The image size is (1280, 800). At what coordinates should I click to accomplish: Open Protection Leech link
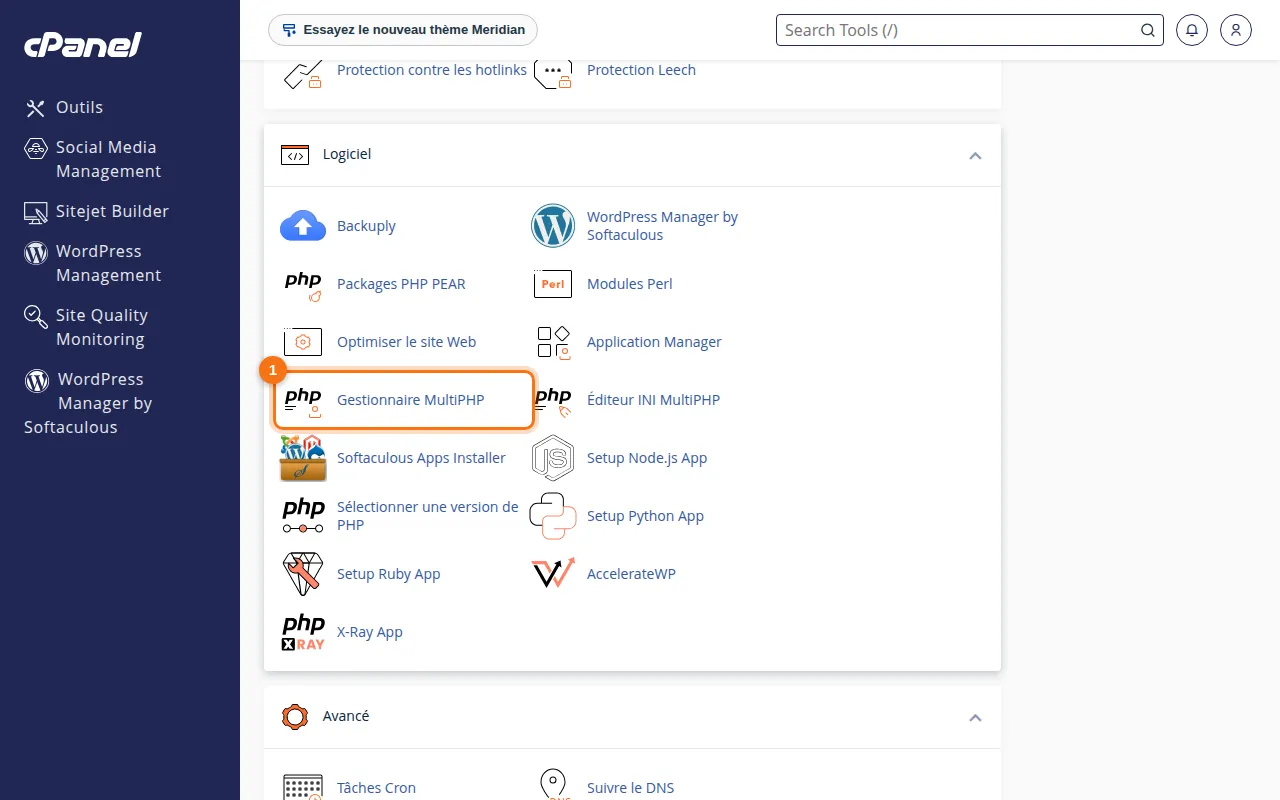[x=641, y=70]
